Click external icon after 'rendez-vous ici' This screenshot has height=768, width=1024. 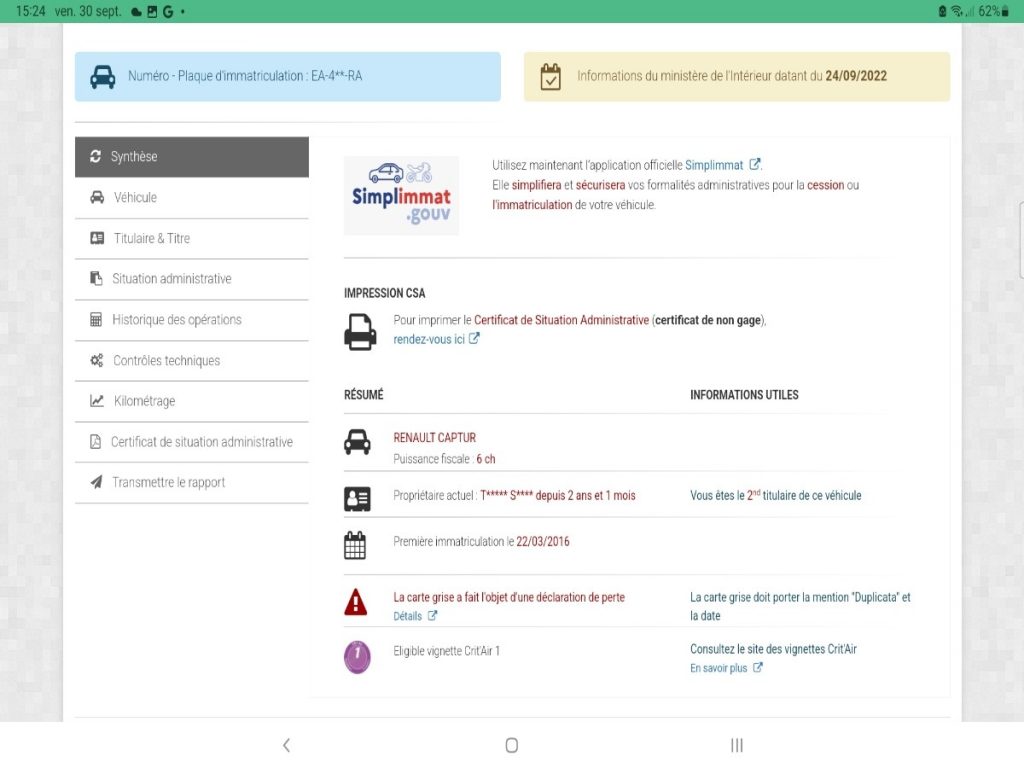click(474, 338)
